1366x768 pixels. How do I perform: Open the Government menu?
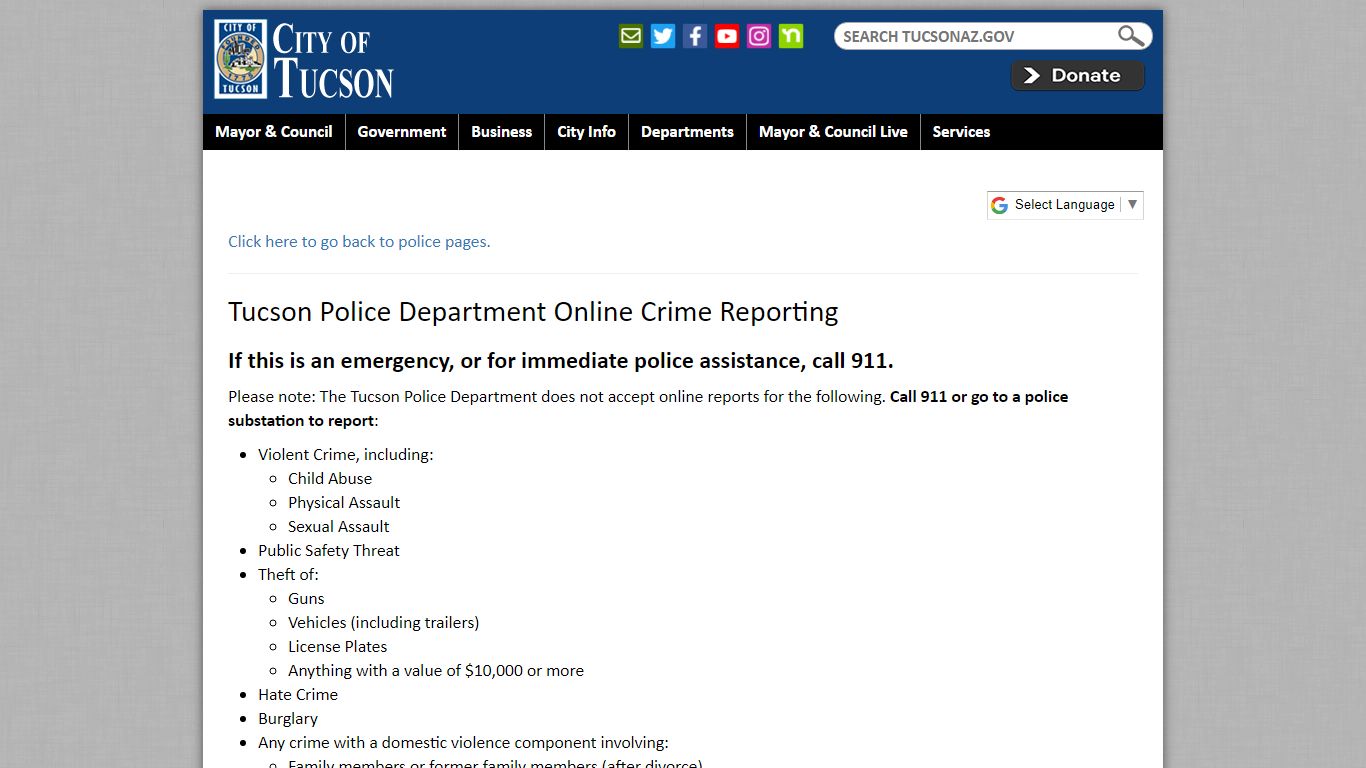(402, 132)
